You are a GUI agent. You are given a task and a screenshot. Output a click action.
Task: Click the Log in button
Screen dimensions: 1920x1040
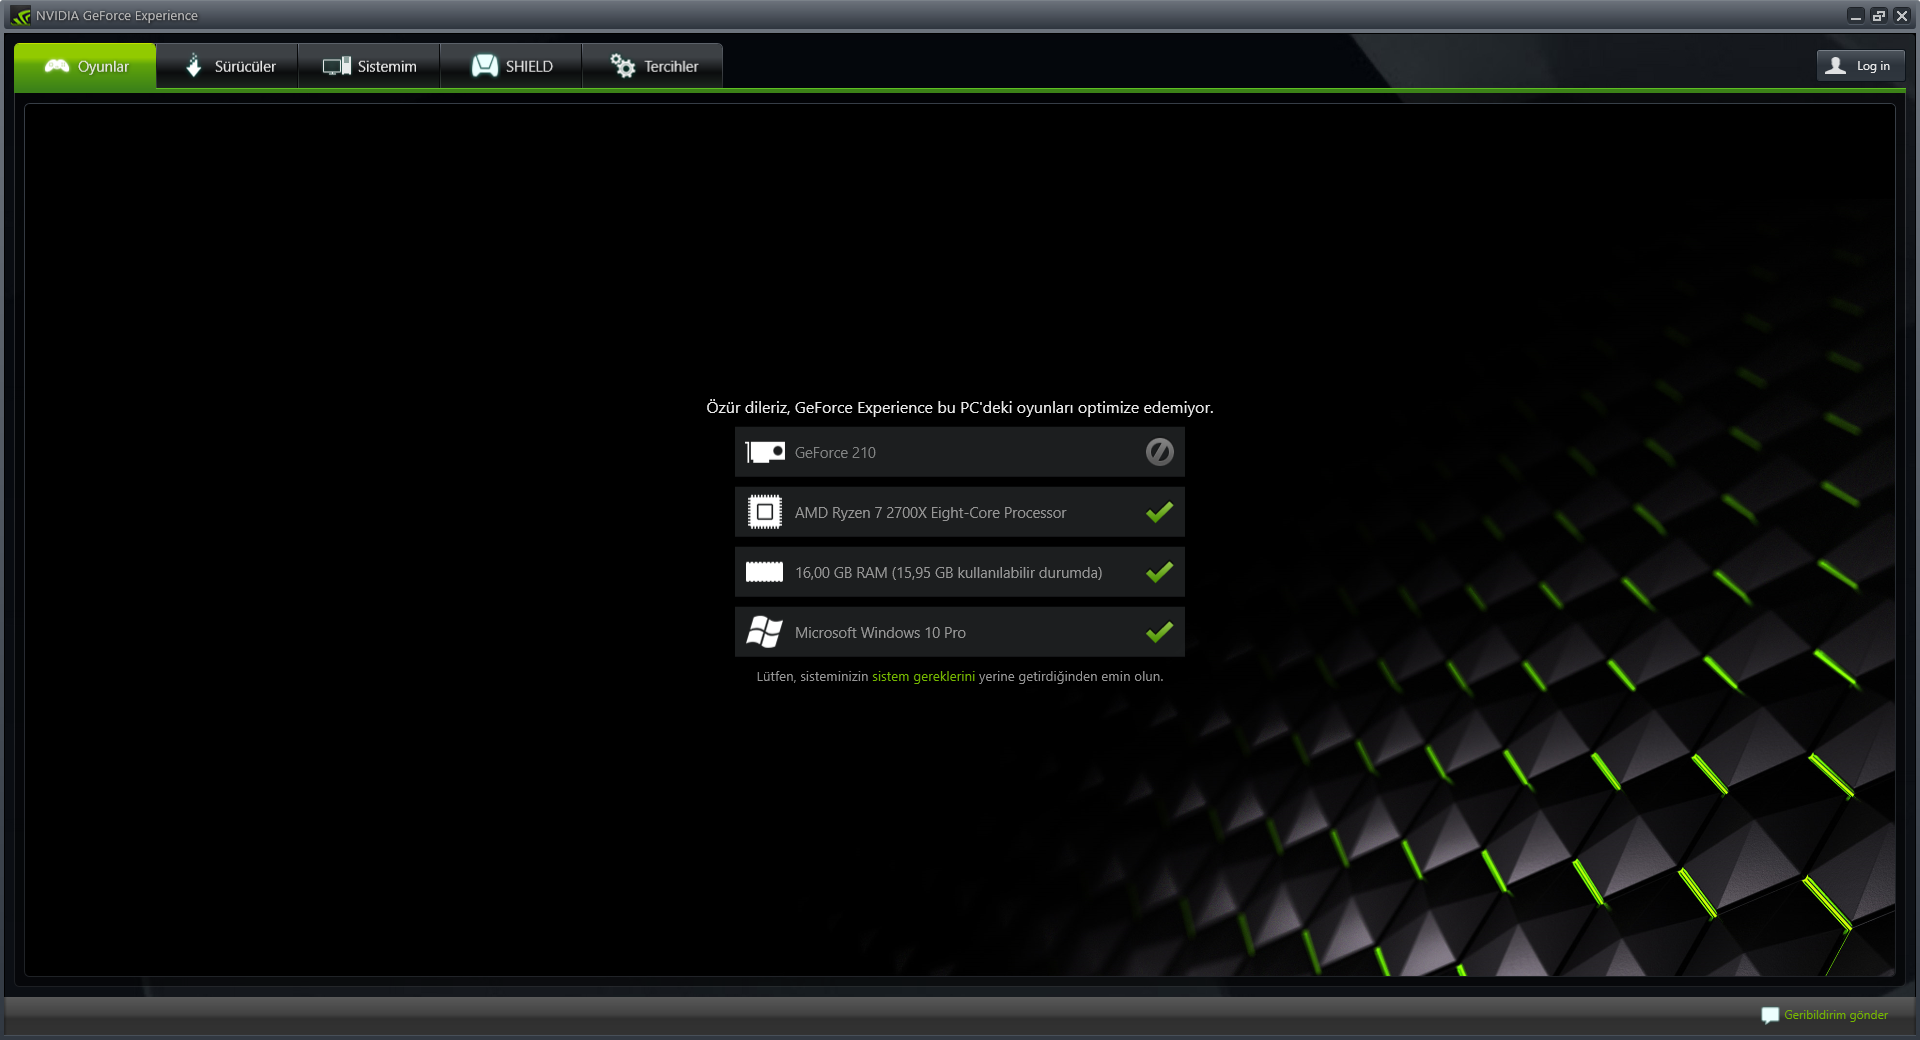1860,66
